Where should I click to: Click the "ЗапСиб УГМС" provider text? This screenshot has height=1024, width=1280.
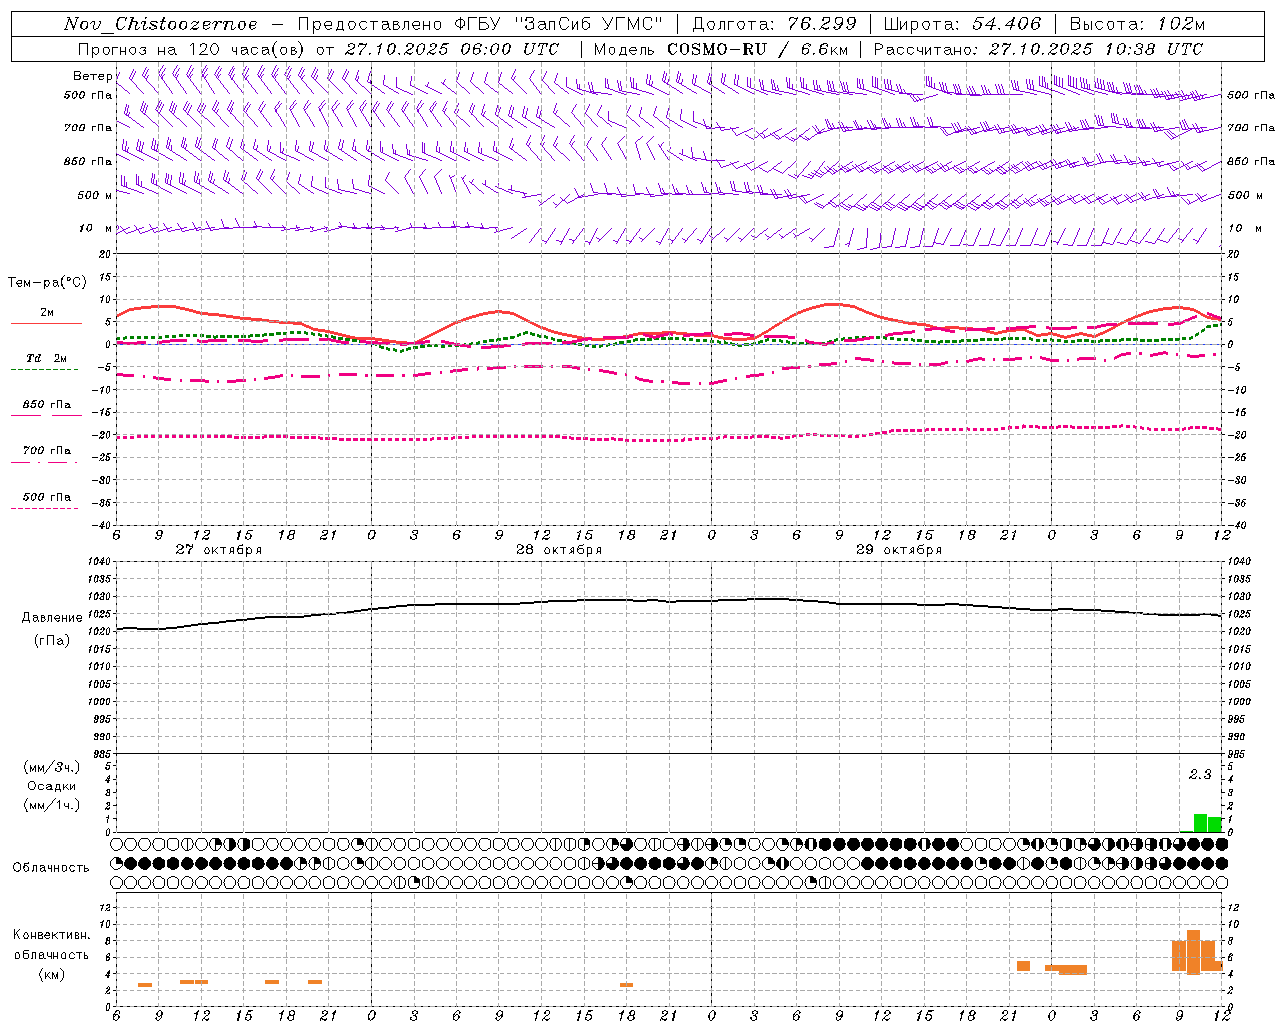589,24
